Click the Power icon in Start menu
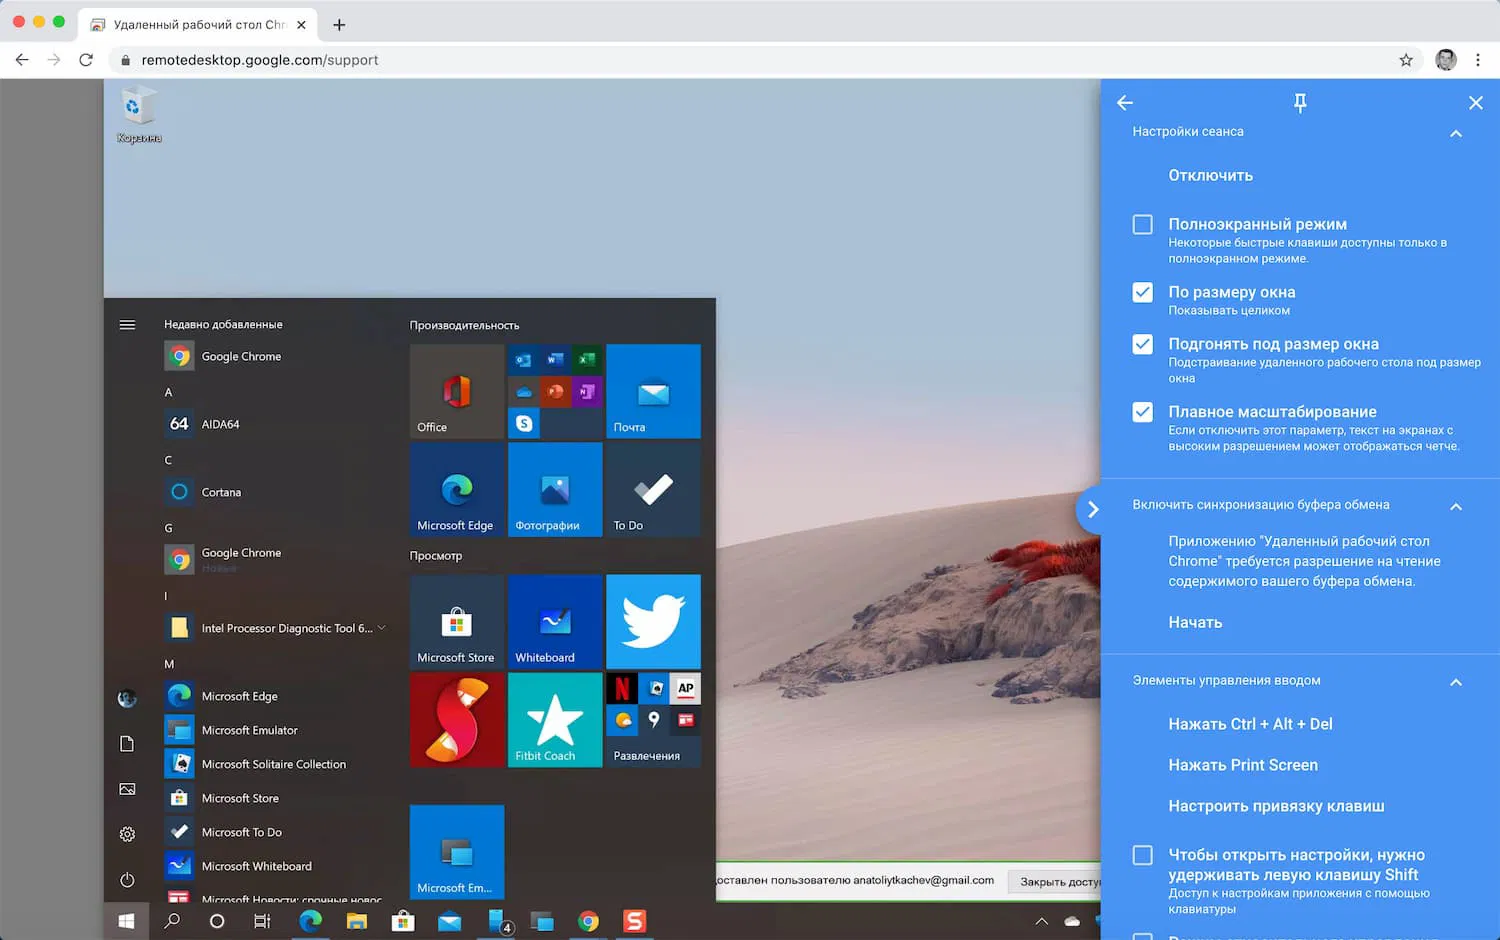This screenshot has height=940, width=1500. pyautogui.click(x=127, y=880)
